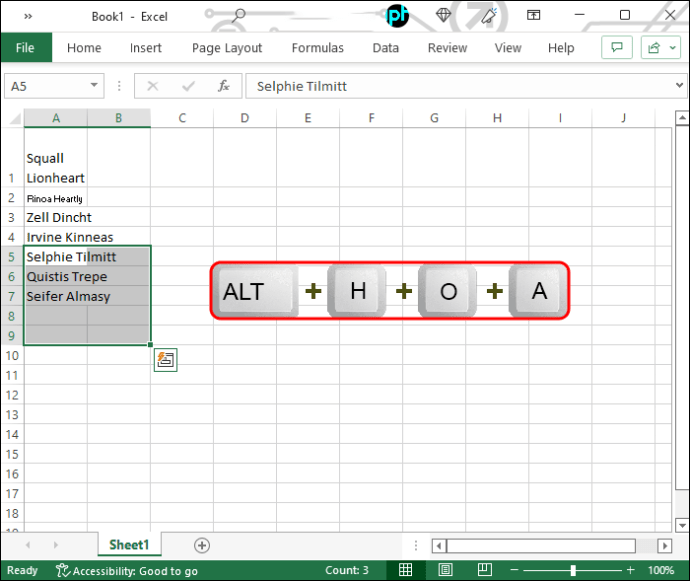
Task: Add a new sheet with plus button
Action: tap(202, 545)
